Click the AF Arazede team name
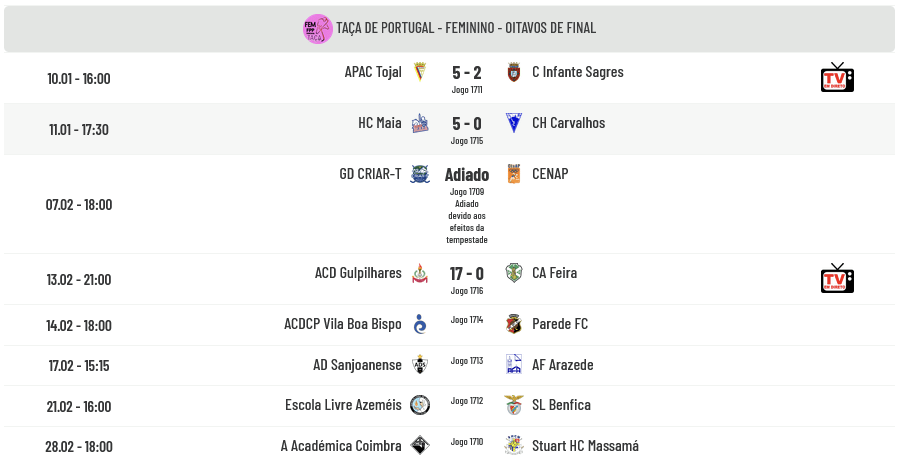This screenshot has height=466, width=902. click(x=562, y=365)
